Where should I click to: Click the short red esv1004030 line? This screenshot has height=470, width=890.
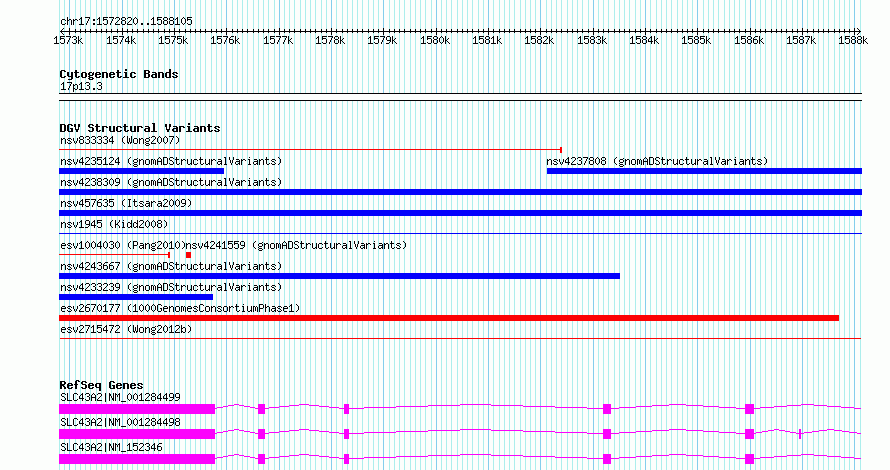(x=115, y=255)
